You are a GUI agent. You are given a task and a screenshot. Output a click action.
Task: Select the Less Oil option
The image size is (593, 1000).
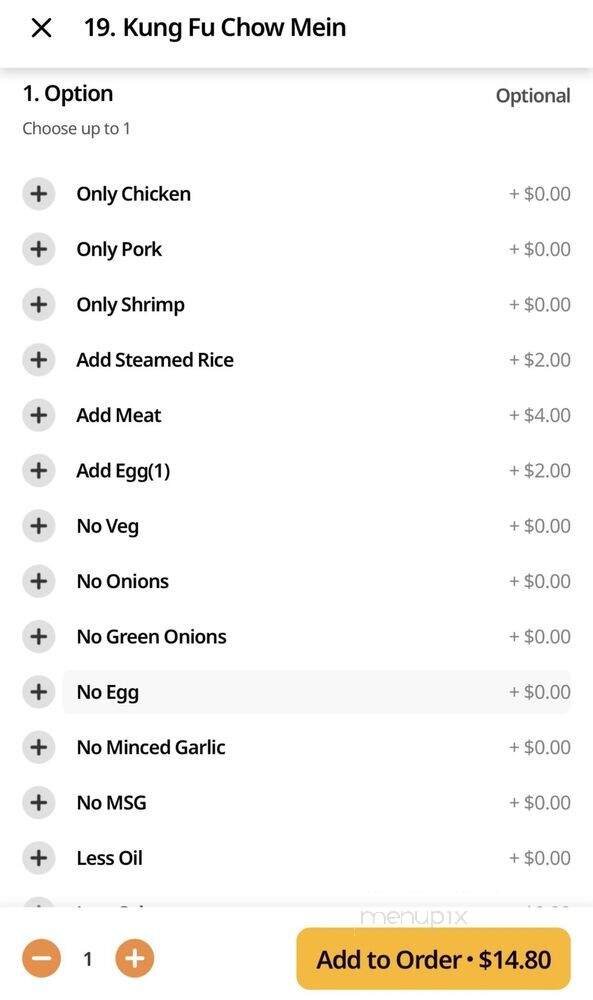tap(38, 857)
